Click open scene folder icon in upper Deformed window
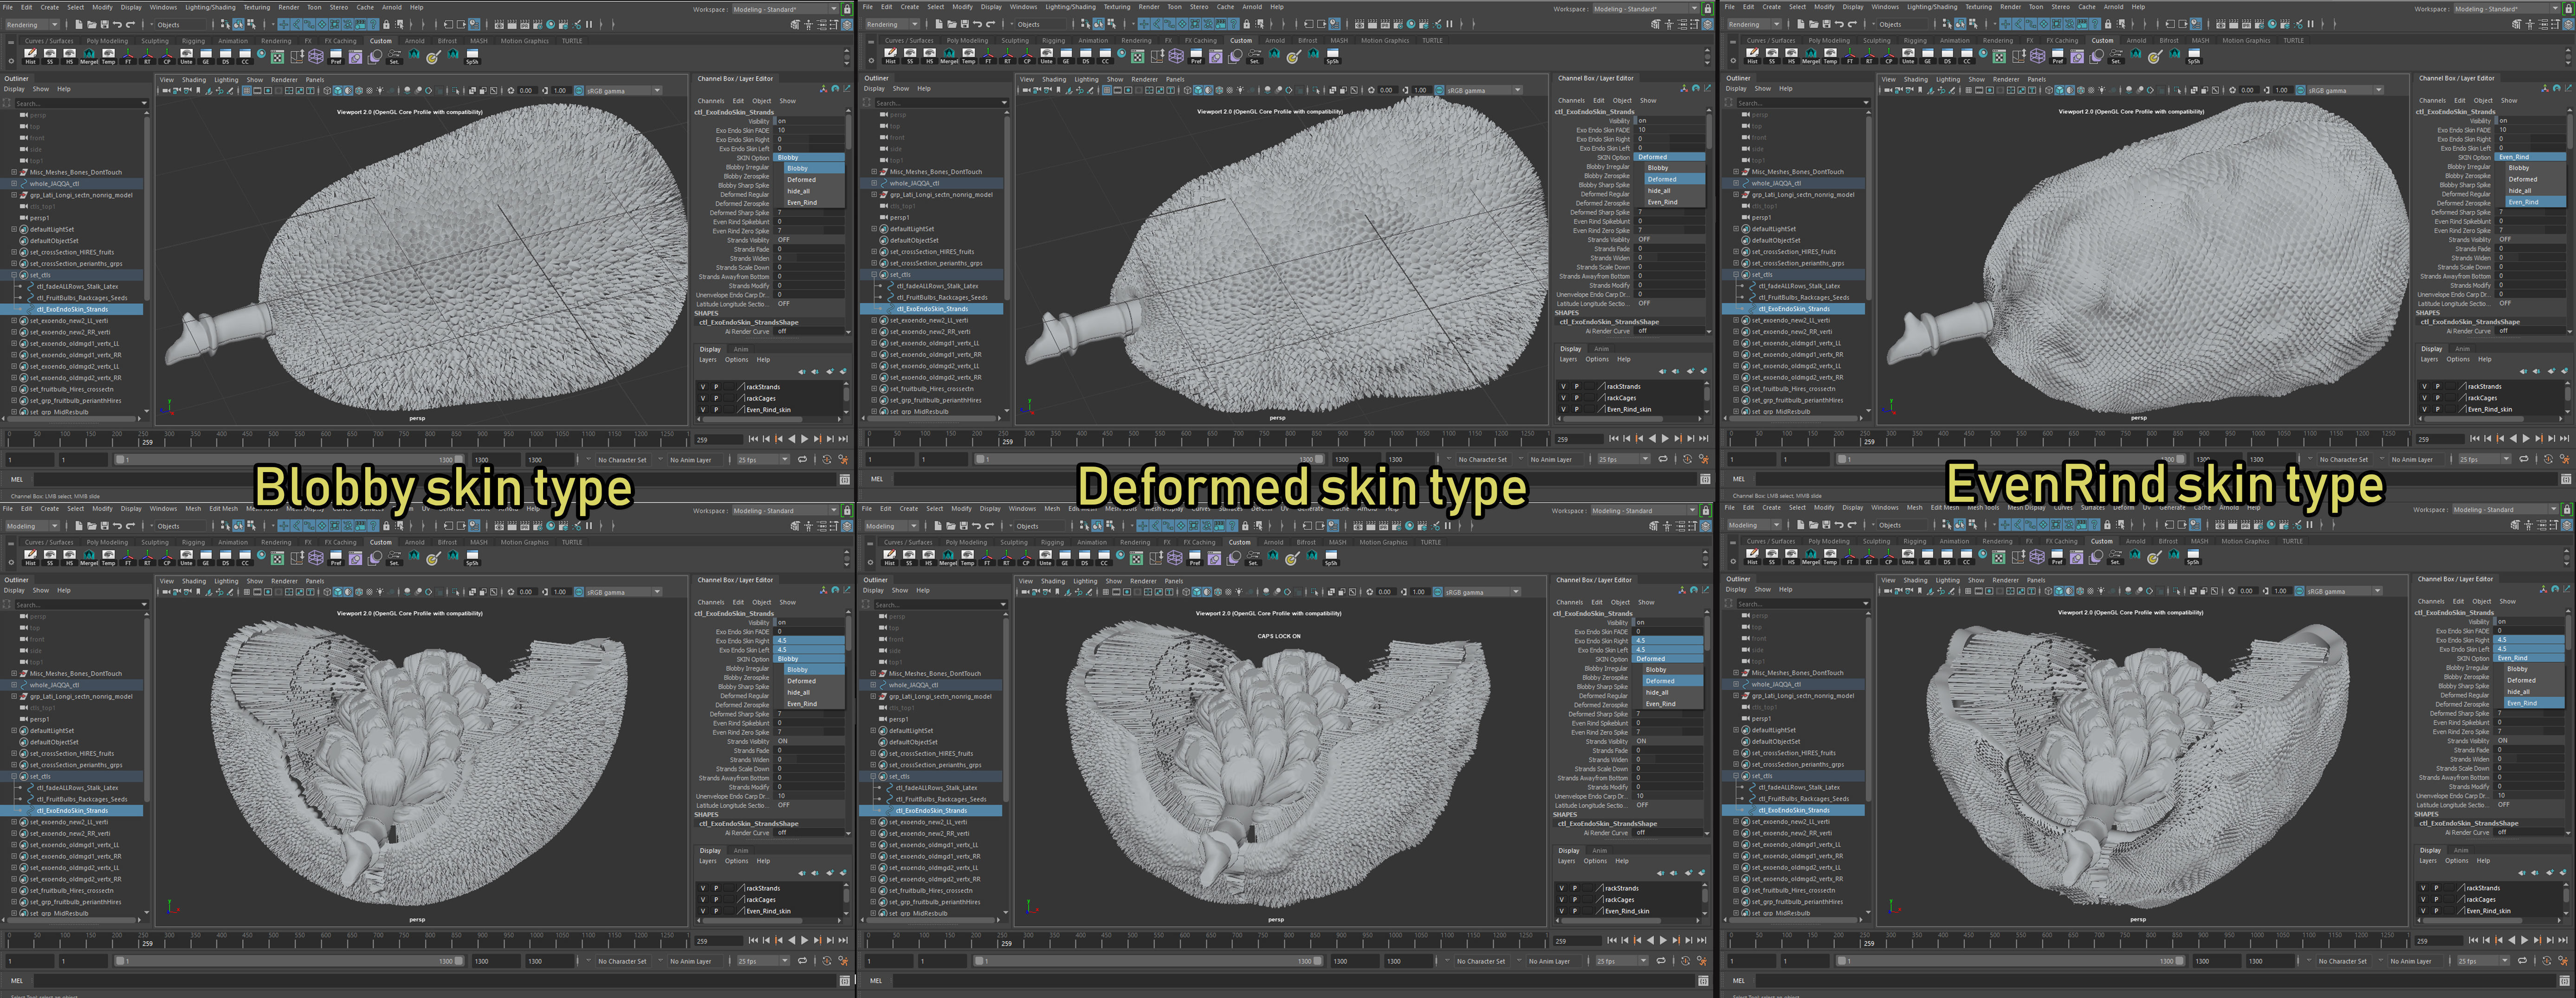Image resolution: width=2576 pixels, height=998 pixels. 952,24
